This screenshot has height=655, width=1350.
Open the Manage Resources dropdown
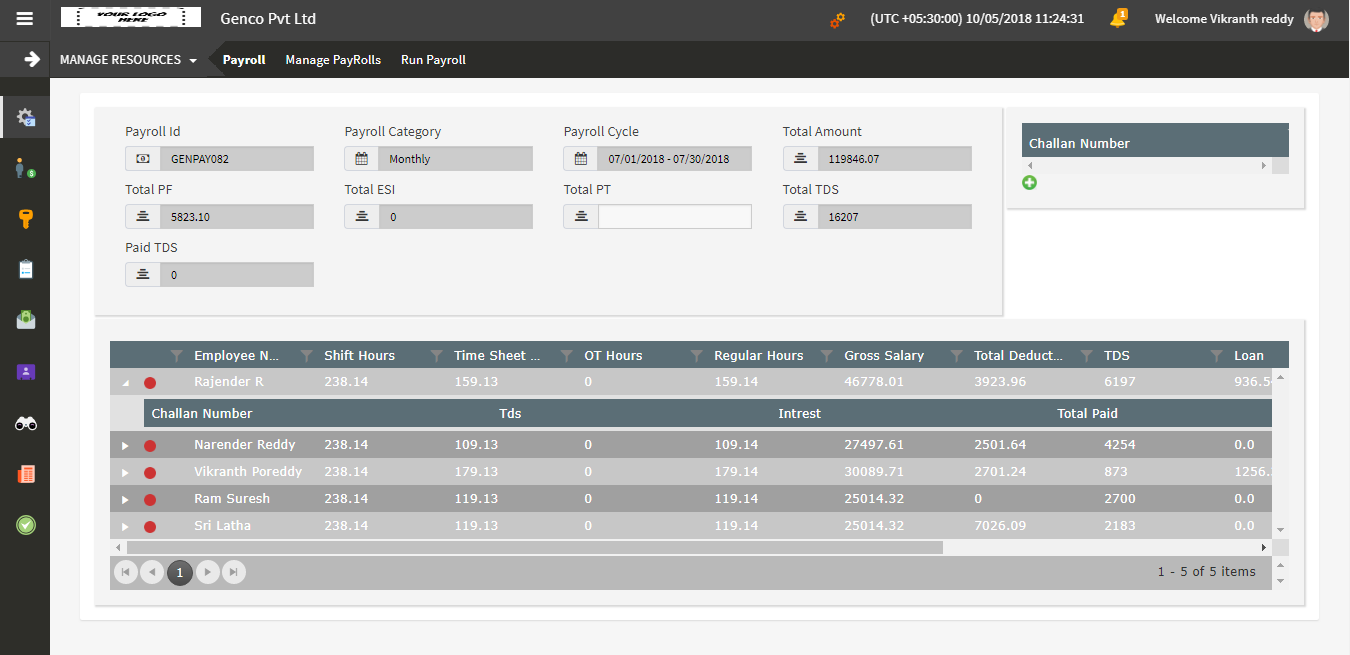[128, 60]
